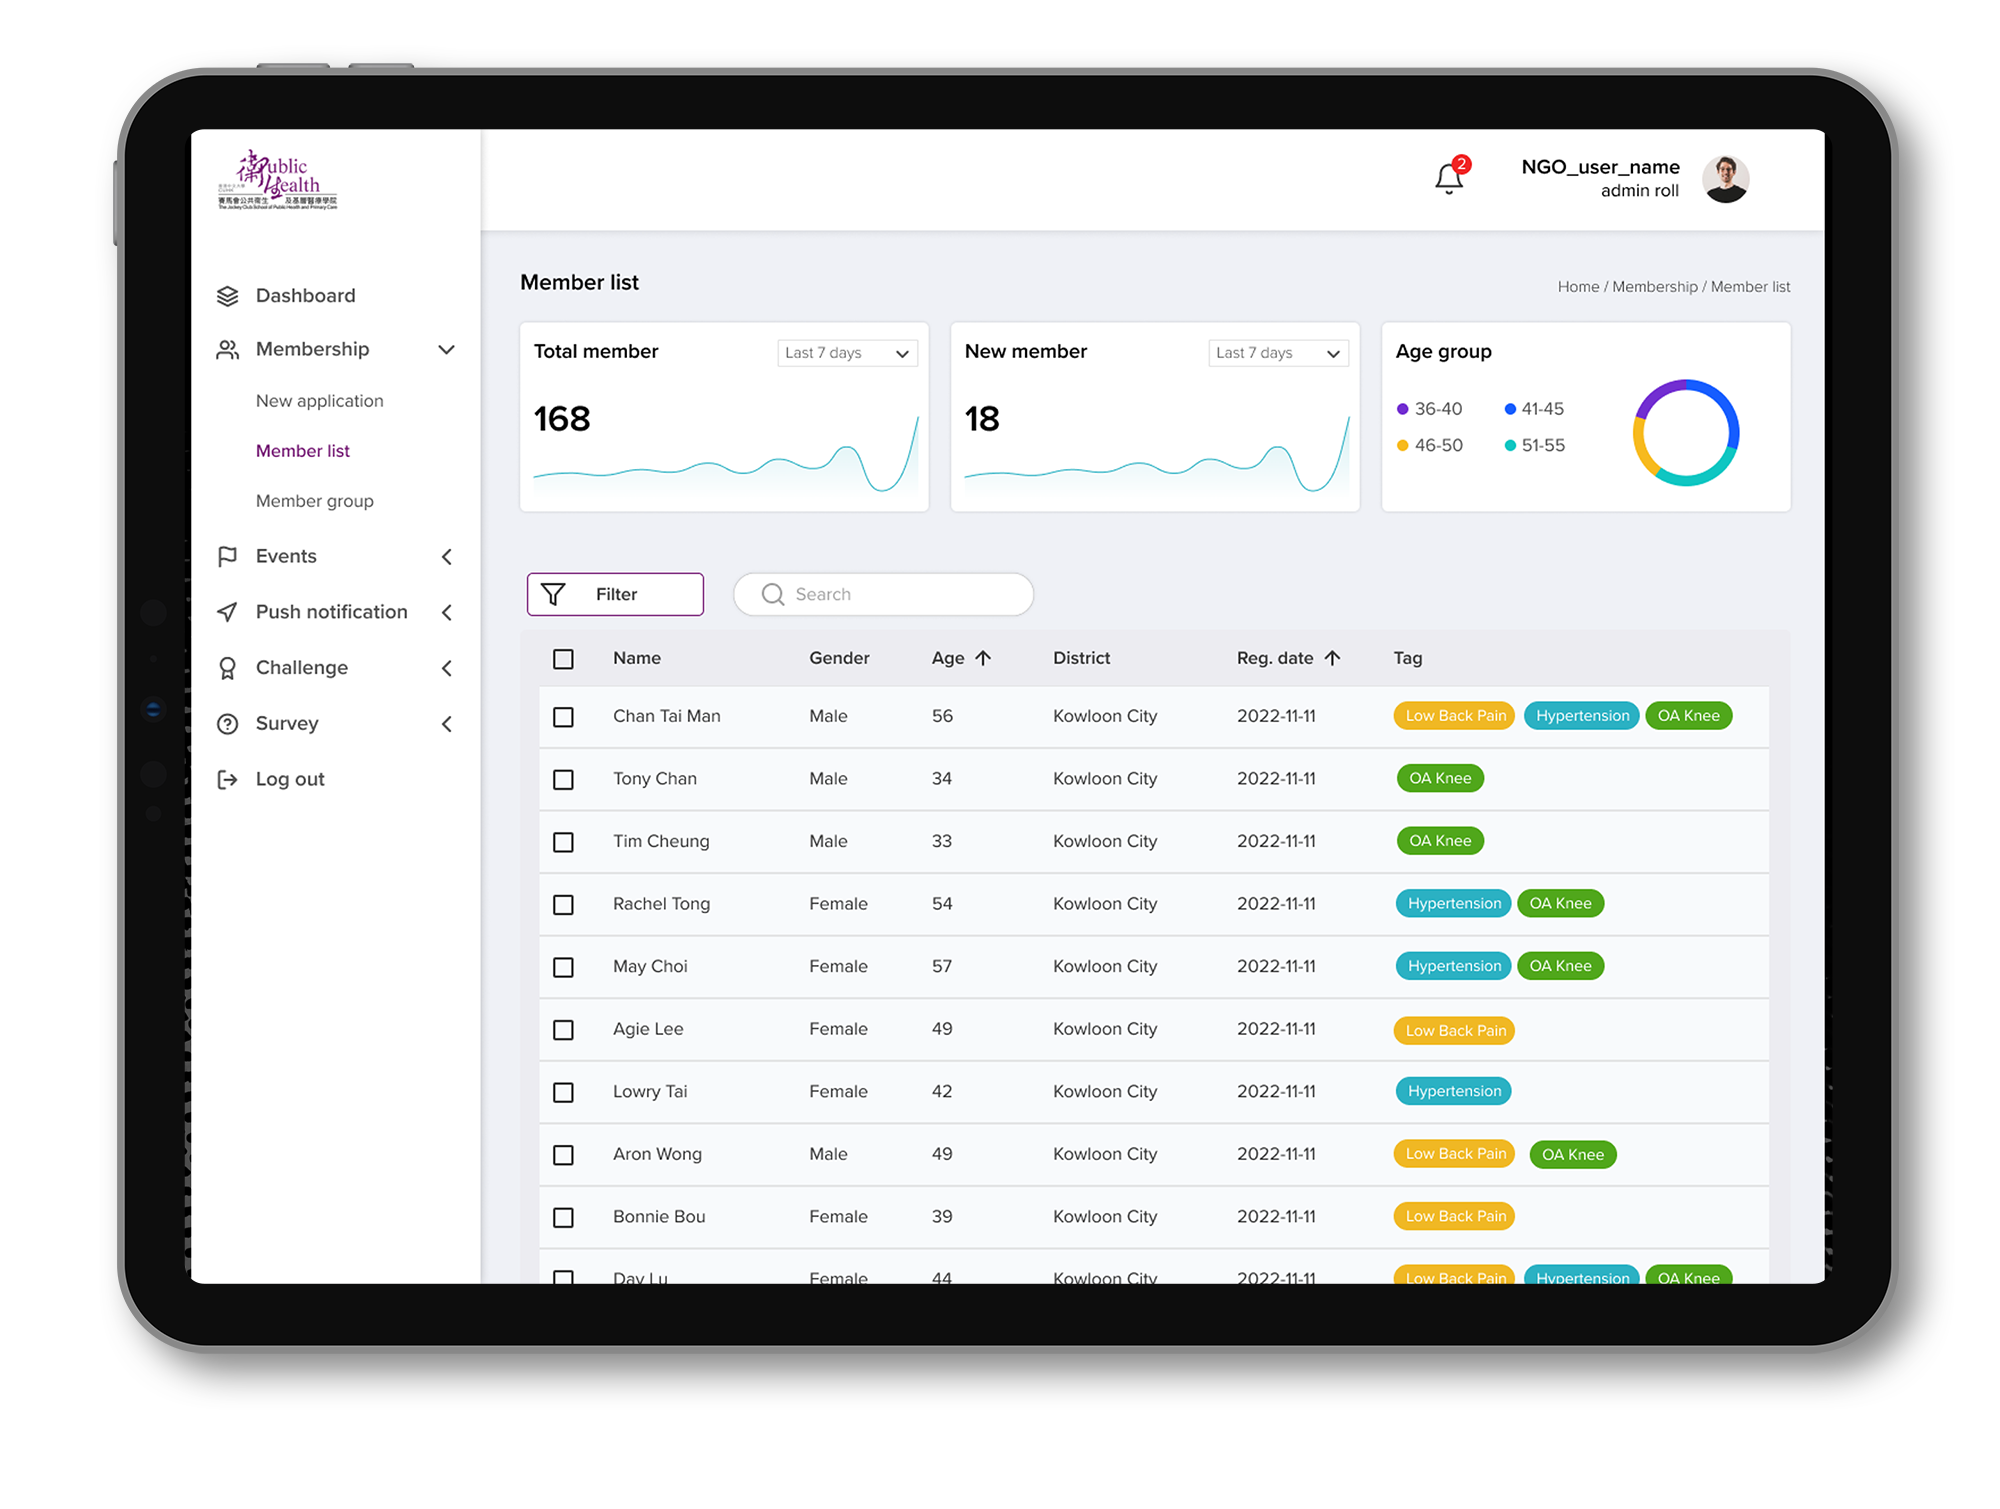
Task: Click the Events flag icon
Action: click(228, 556)
